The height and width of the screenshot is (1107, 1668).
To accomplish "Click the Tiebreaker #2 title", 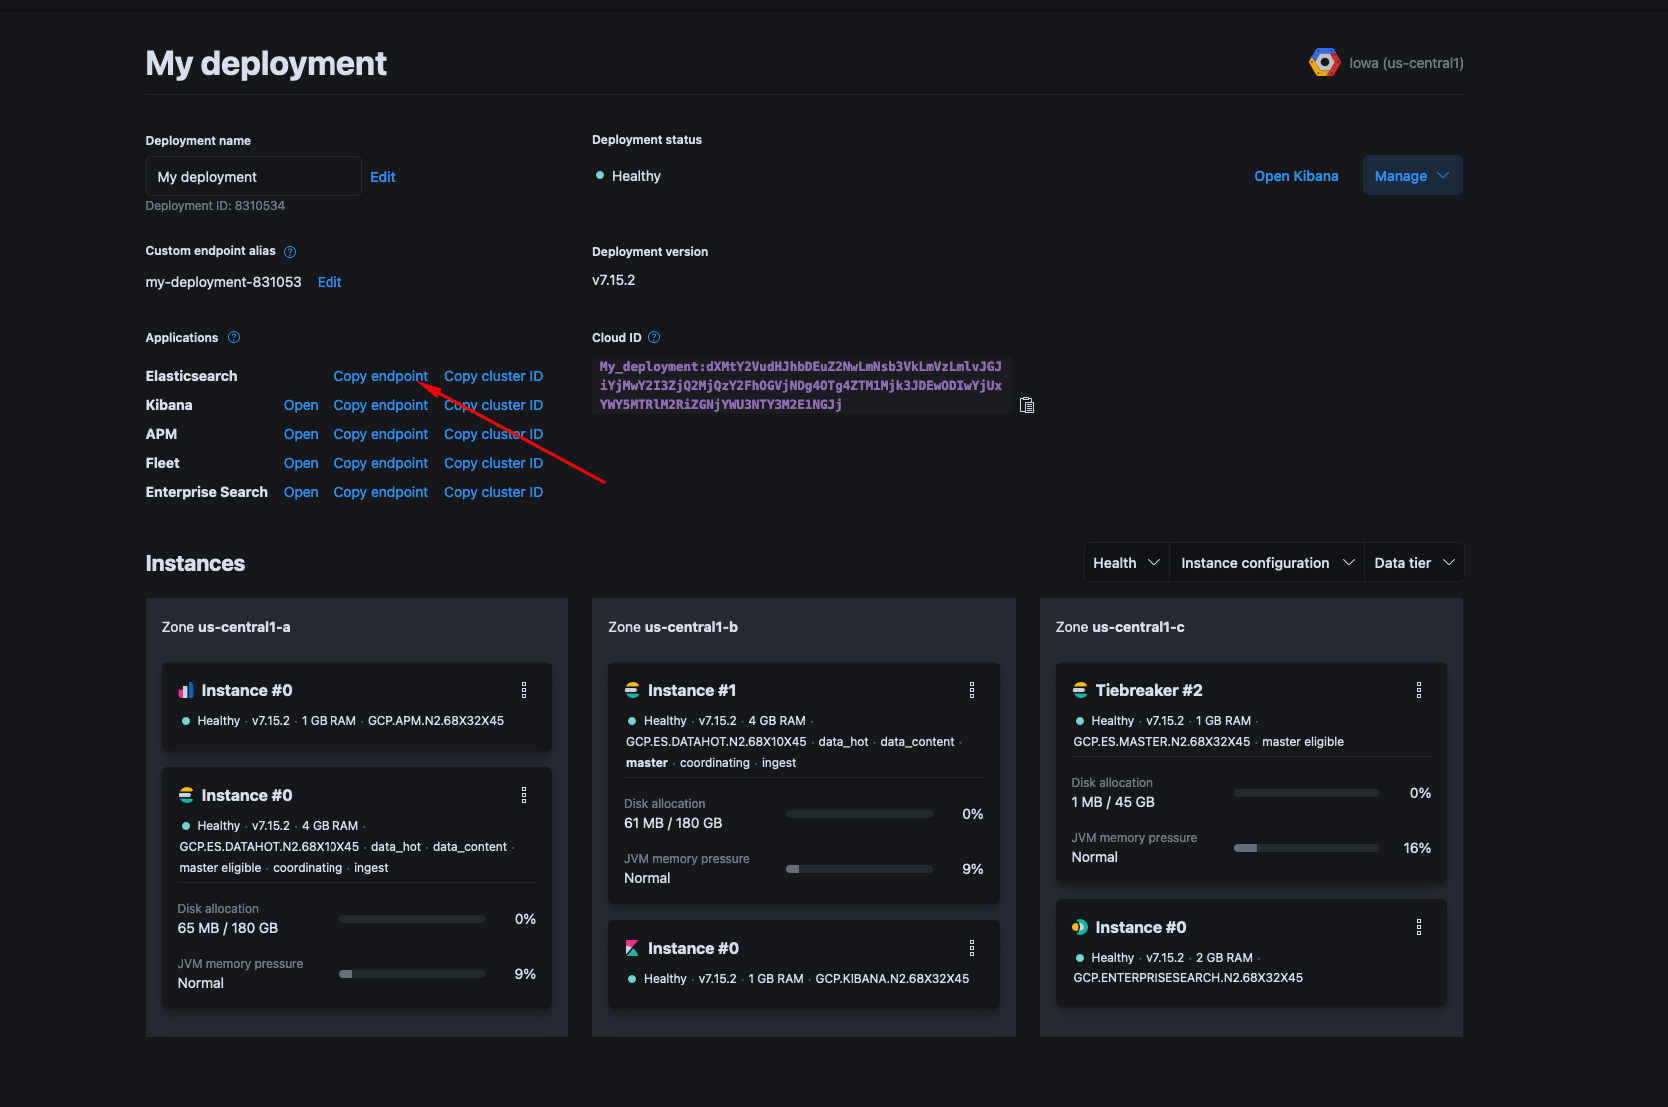I will [1149, 690].
